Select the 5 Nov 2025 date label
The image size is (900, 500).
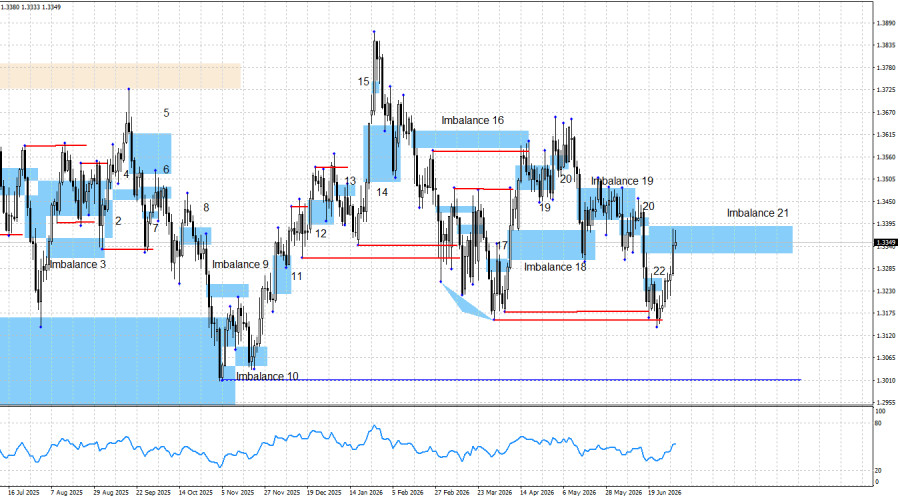[238, 493]
